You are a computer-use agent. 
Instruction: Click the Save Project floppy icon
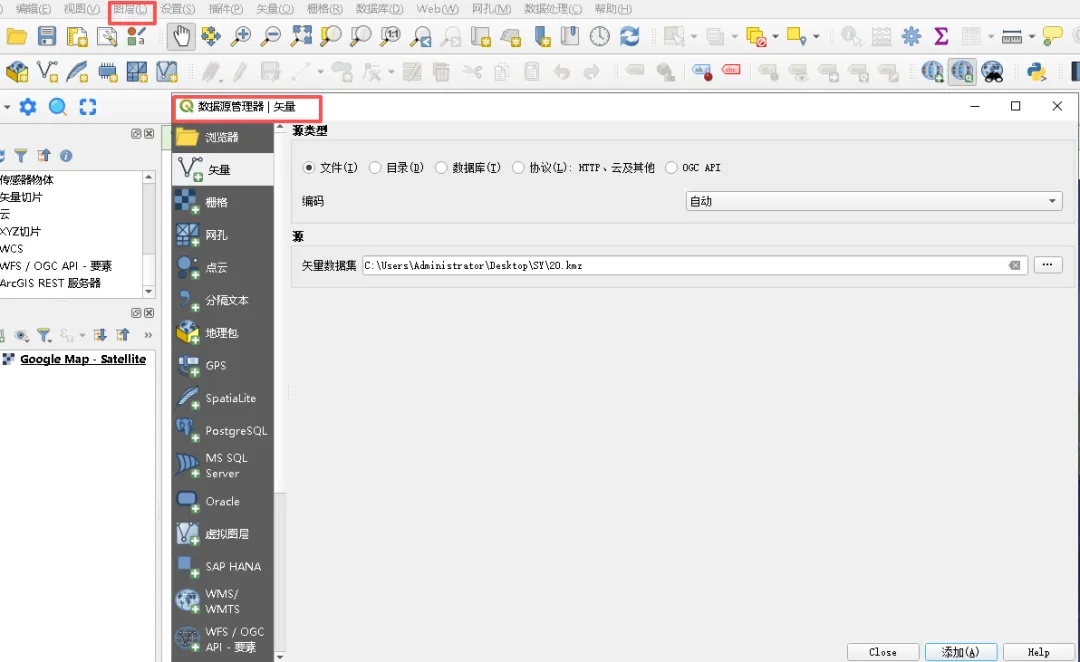click(x=47, y=37)
